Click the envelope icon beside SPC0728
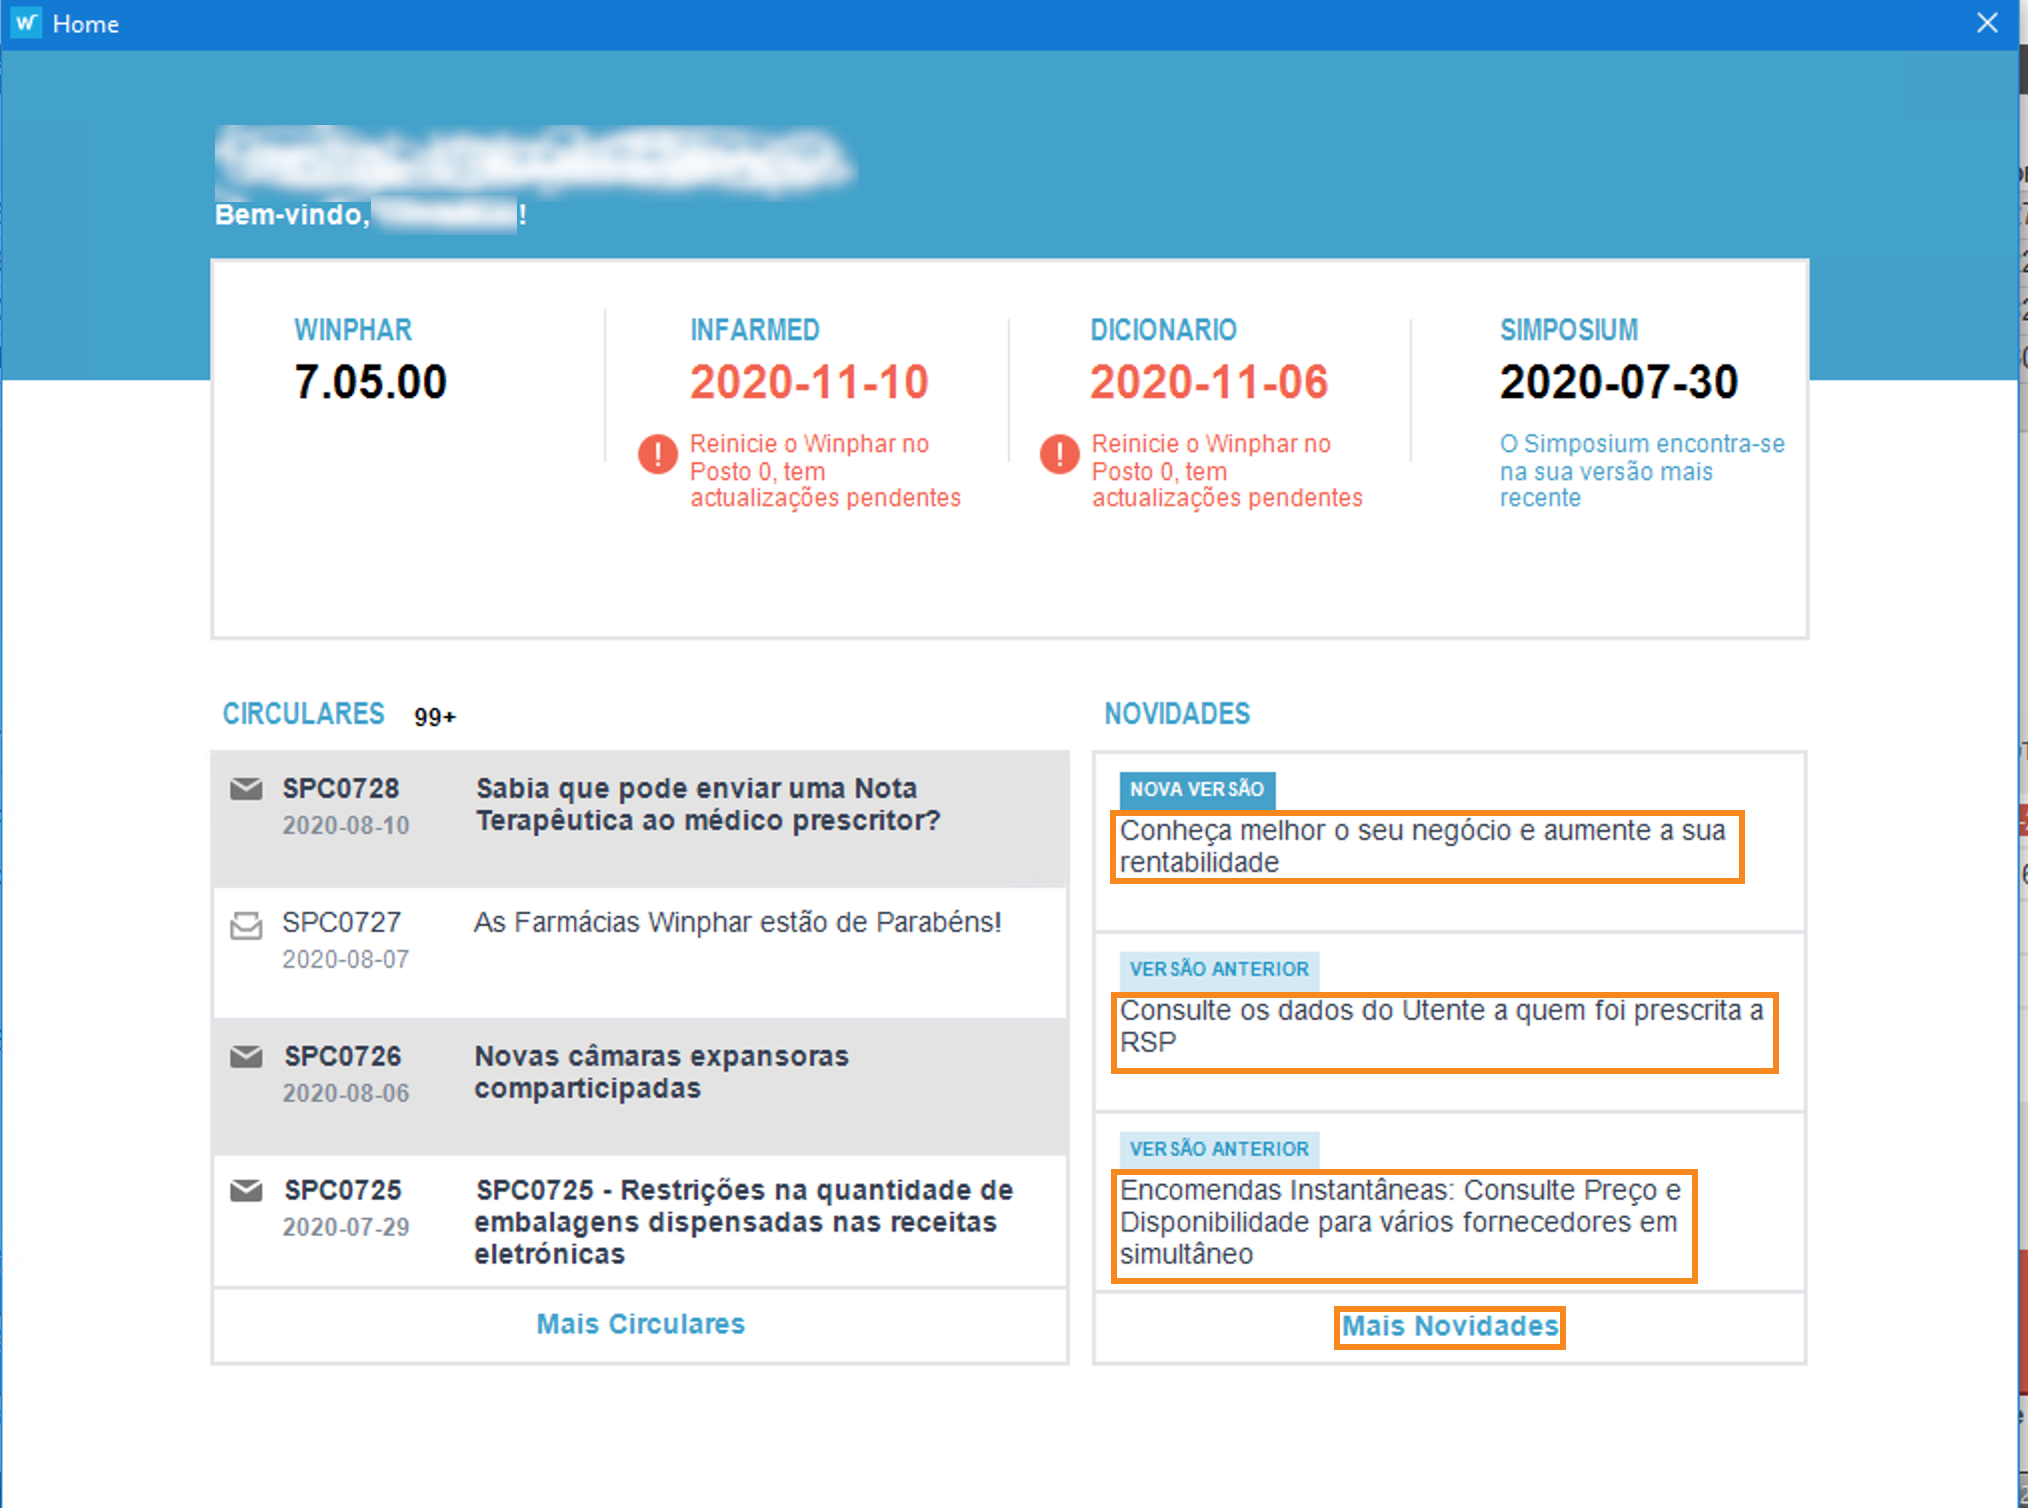The width and height of the screenshot is (2028, 1508). click(246, 789)
